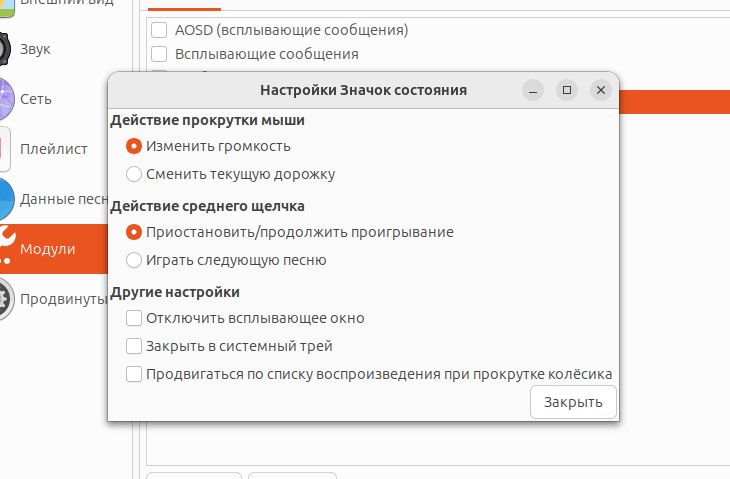This screenshot has height=479, width=730.
Task: Click the Данные песни category icon
Action: point(5,199)
